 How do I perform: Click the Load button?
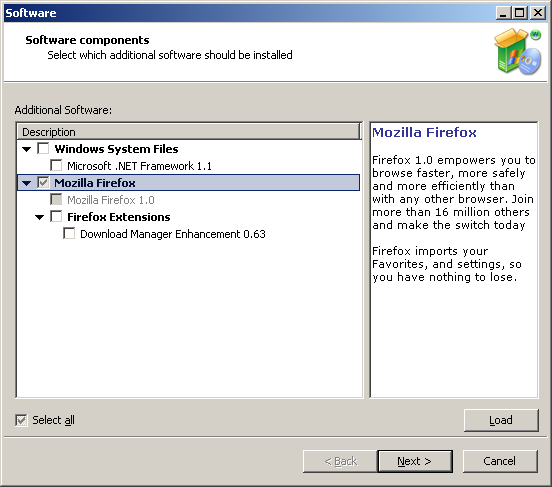click(501, 420)
